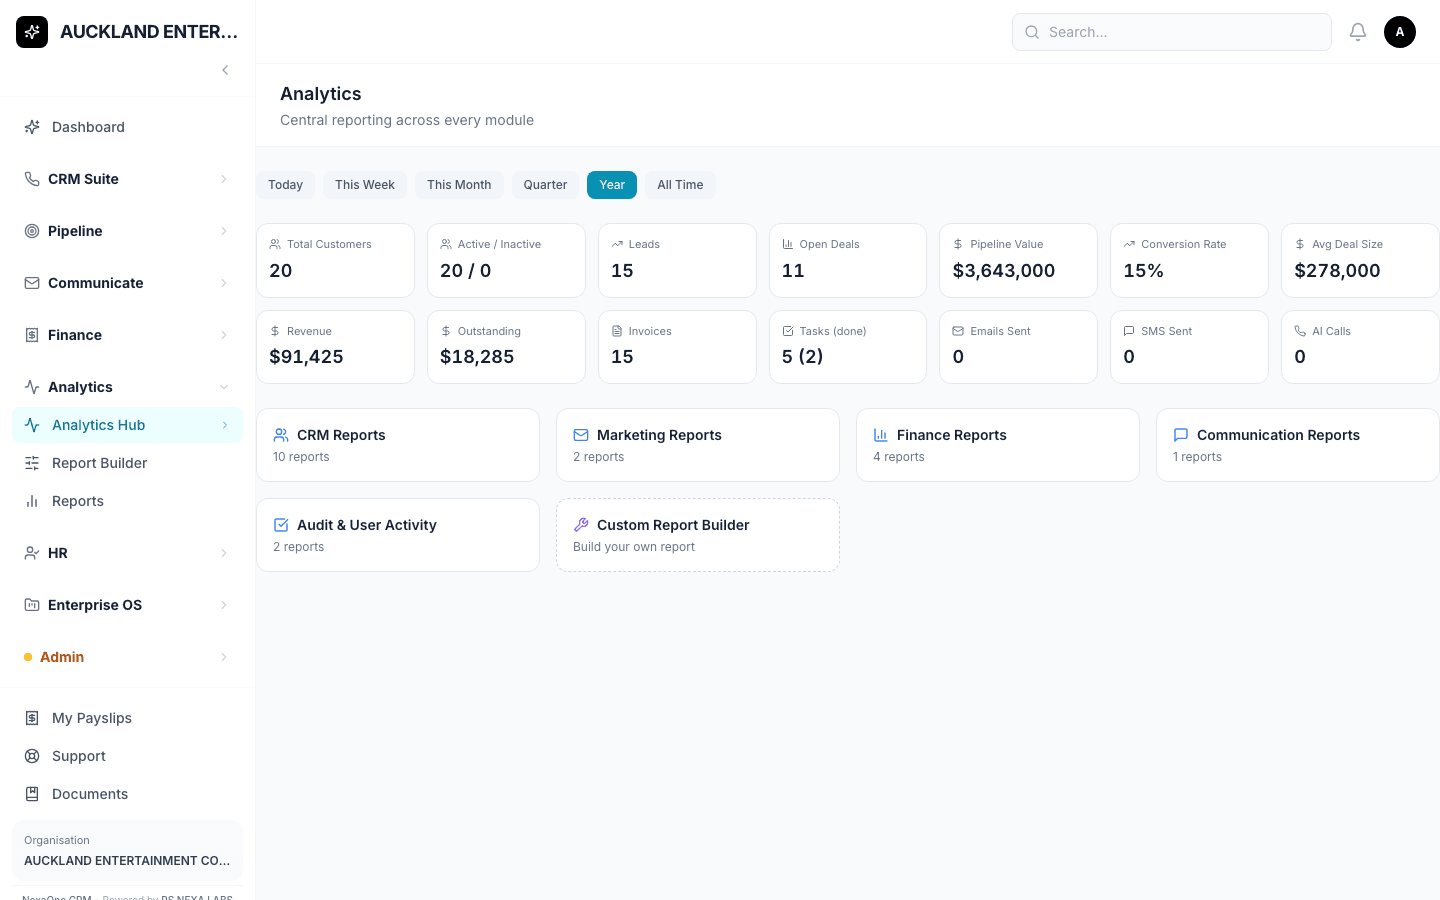Viewport: 1440px width, 900px height.
Task: Open the Communication Reports card
Action: pyautogui.click(x=1298, y=445)
